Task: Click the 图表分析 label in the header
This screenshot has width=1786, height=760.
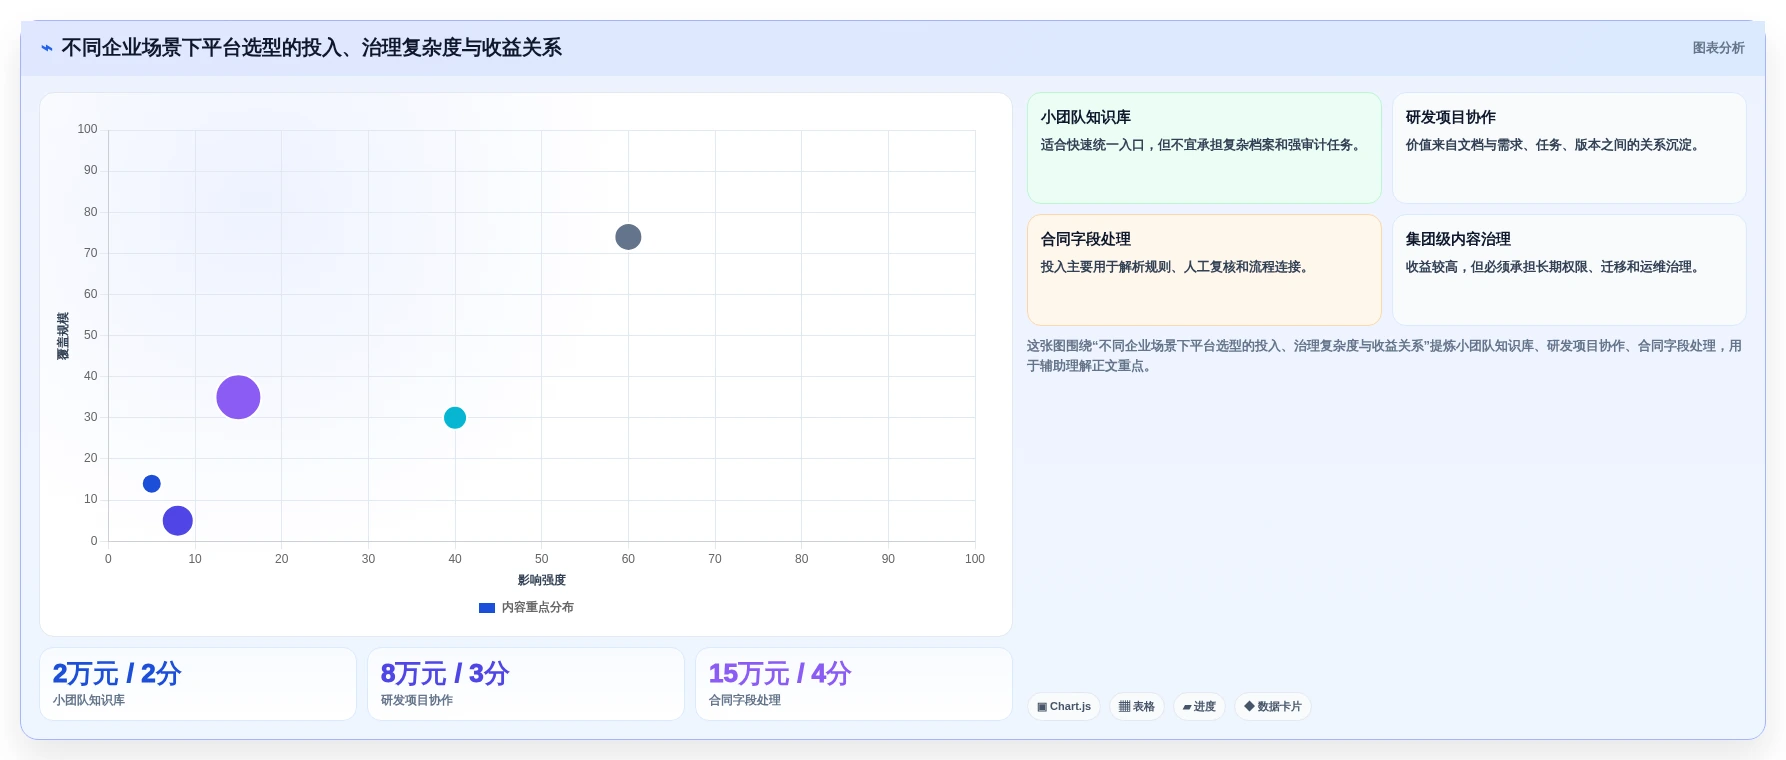Action: tap(1718, 48)
